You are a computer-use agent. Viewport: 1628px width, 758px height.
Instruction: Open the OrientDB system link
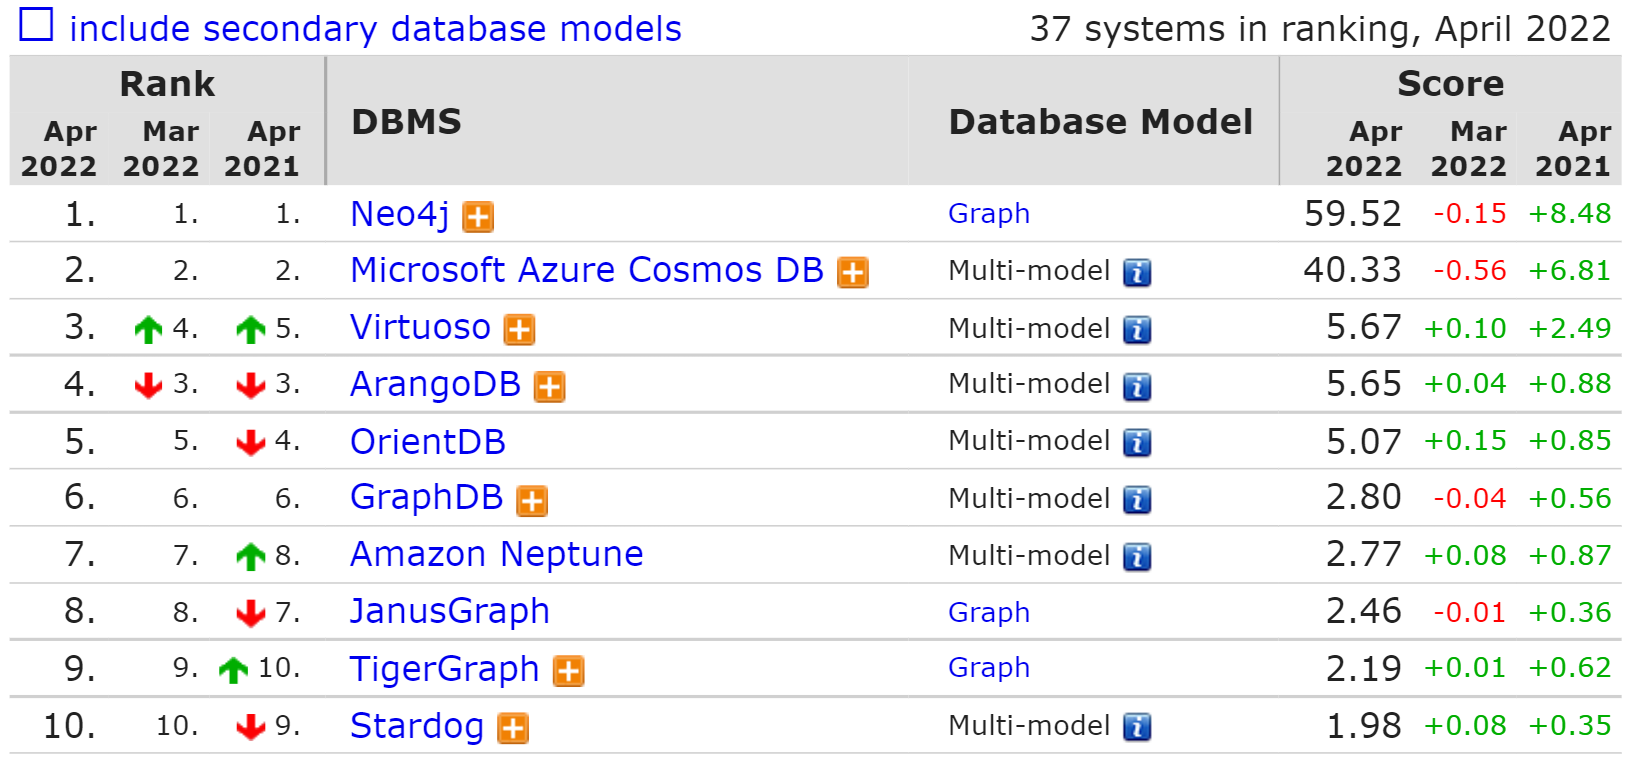tap(427, 441)
